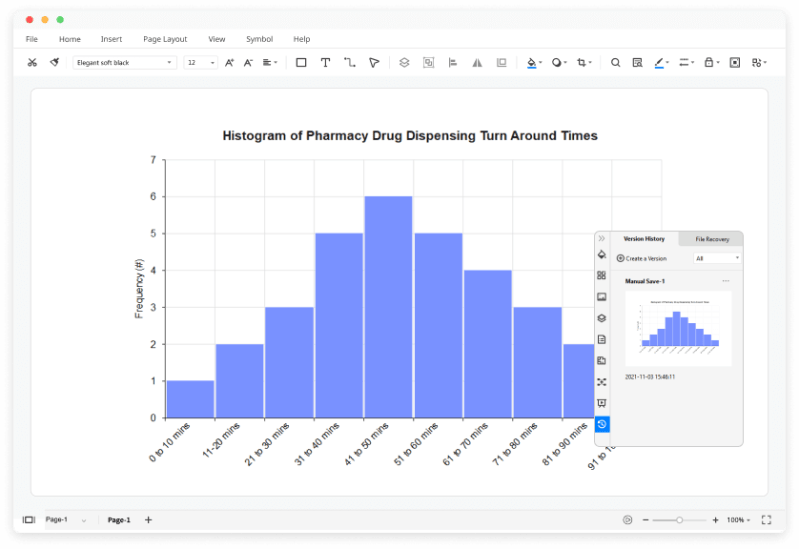Click the Search magnifier icon

point(616,62)
